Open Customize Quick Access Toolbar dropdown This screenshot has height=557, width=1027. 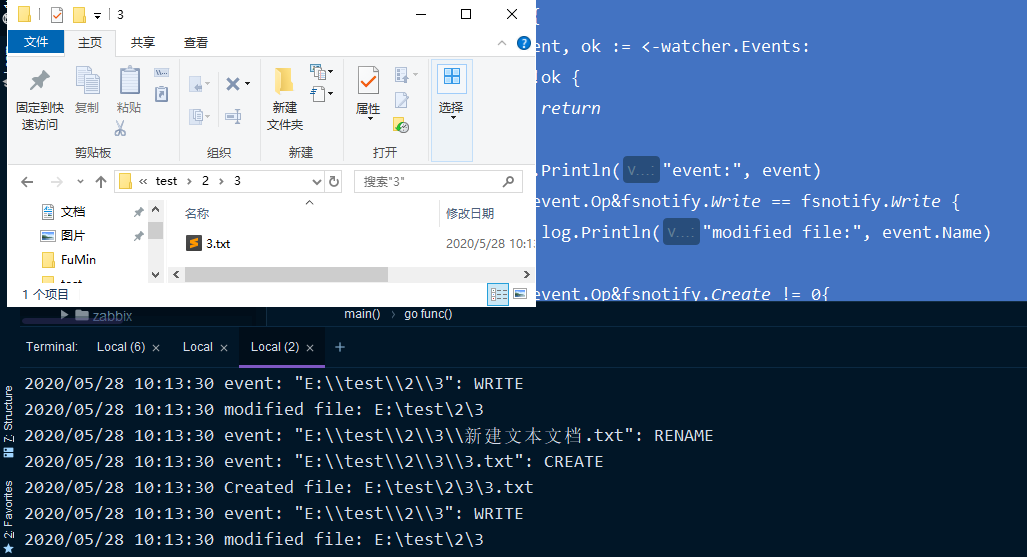[98, 15]
